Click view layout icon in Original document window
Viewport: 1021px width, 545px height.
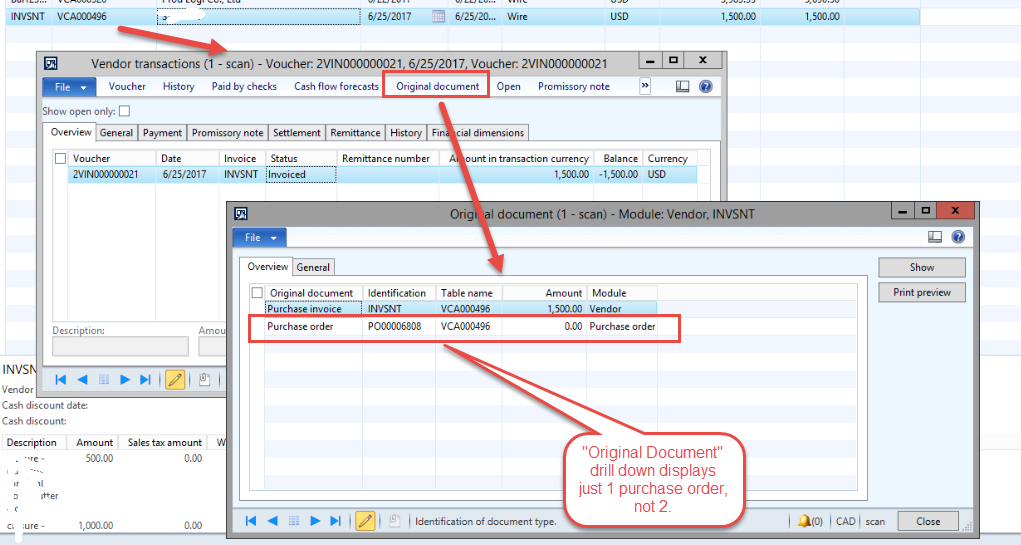pyautogui.click(x=935, y=237)
